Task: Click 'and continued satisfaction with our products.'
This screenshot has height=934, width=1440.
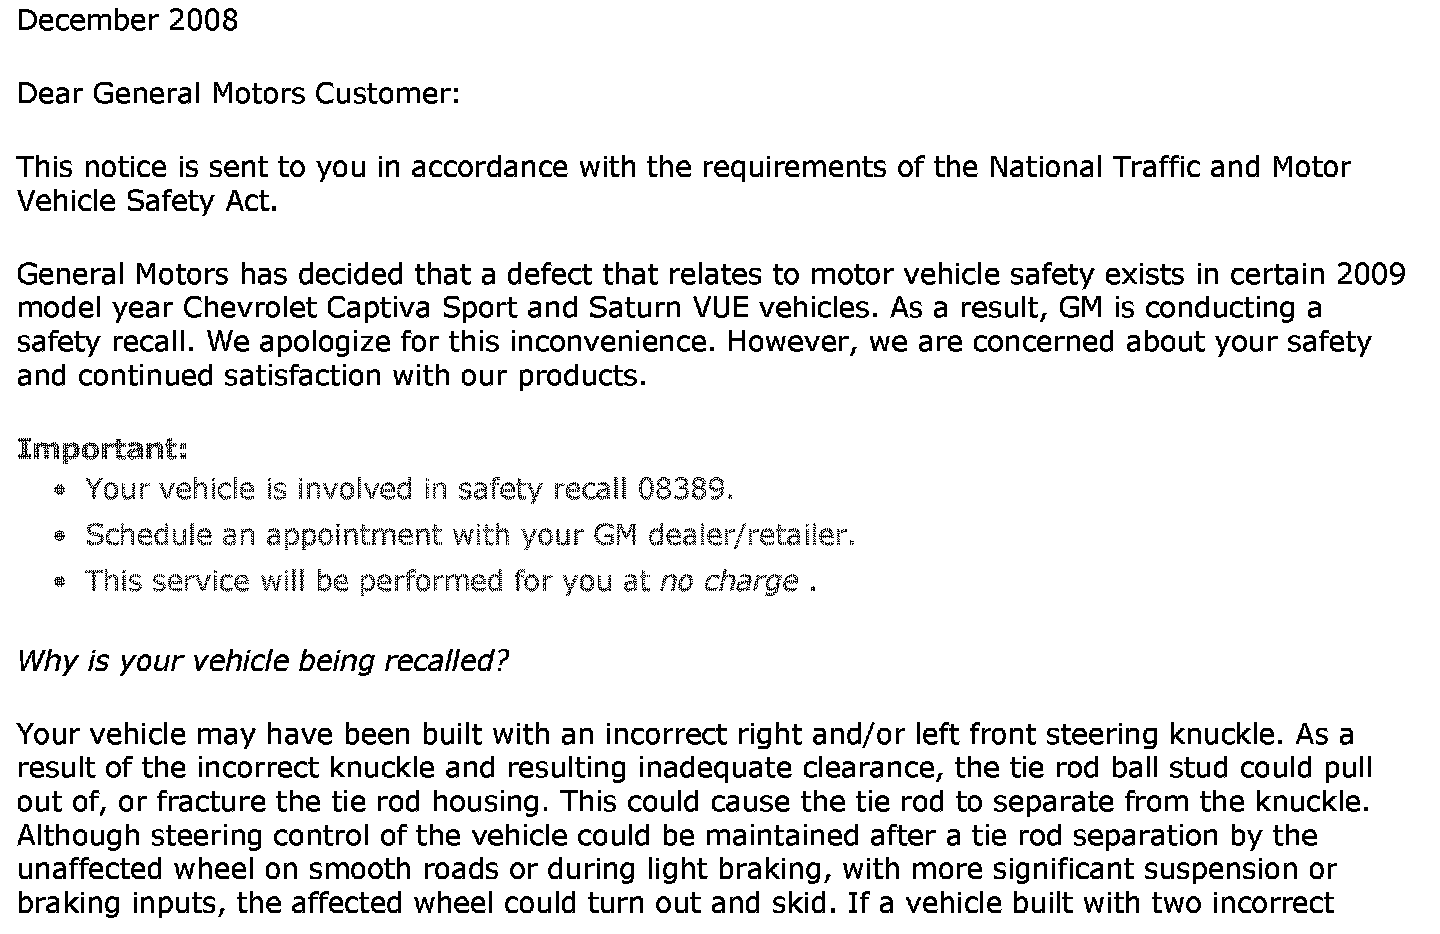Action: (x=332, y=376)
